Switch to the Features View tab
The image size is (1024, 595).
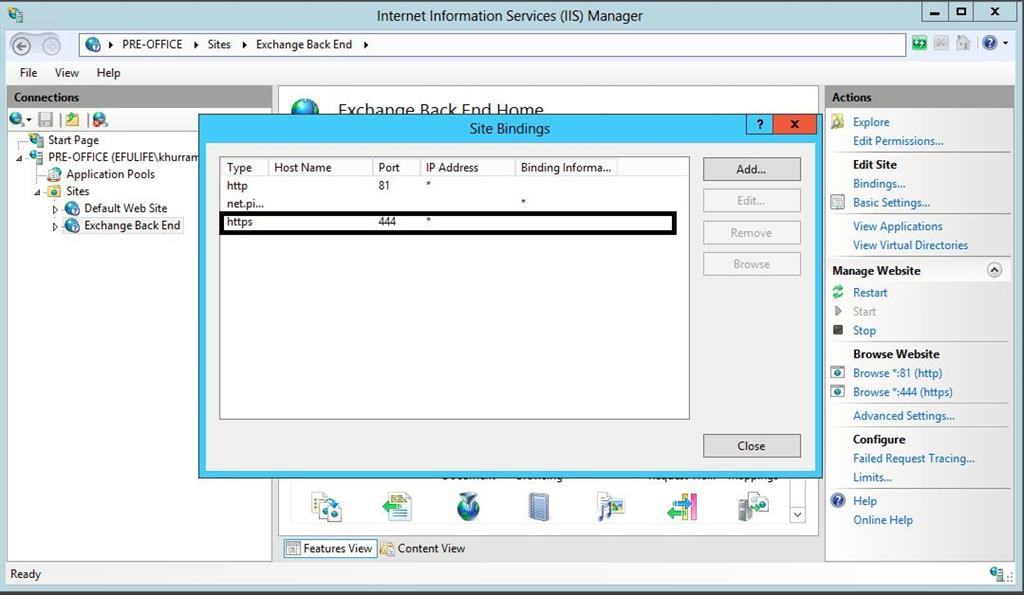330,548
